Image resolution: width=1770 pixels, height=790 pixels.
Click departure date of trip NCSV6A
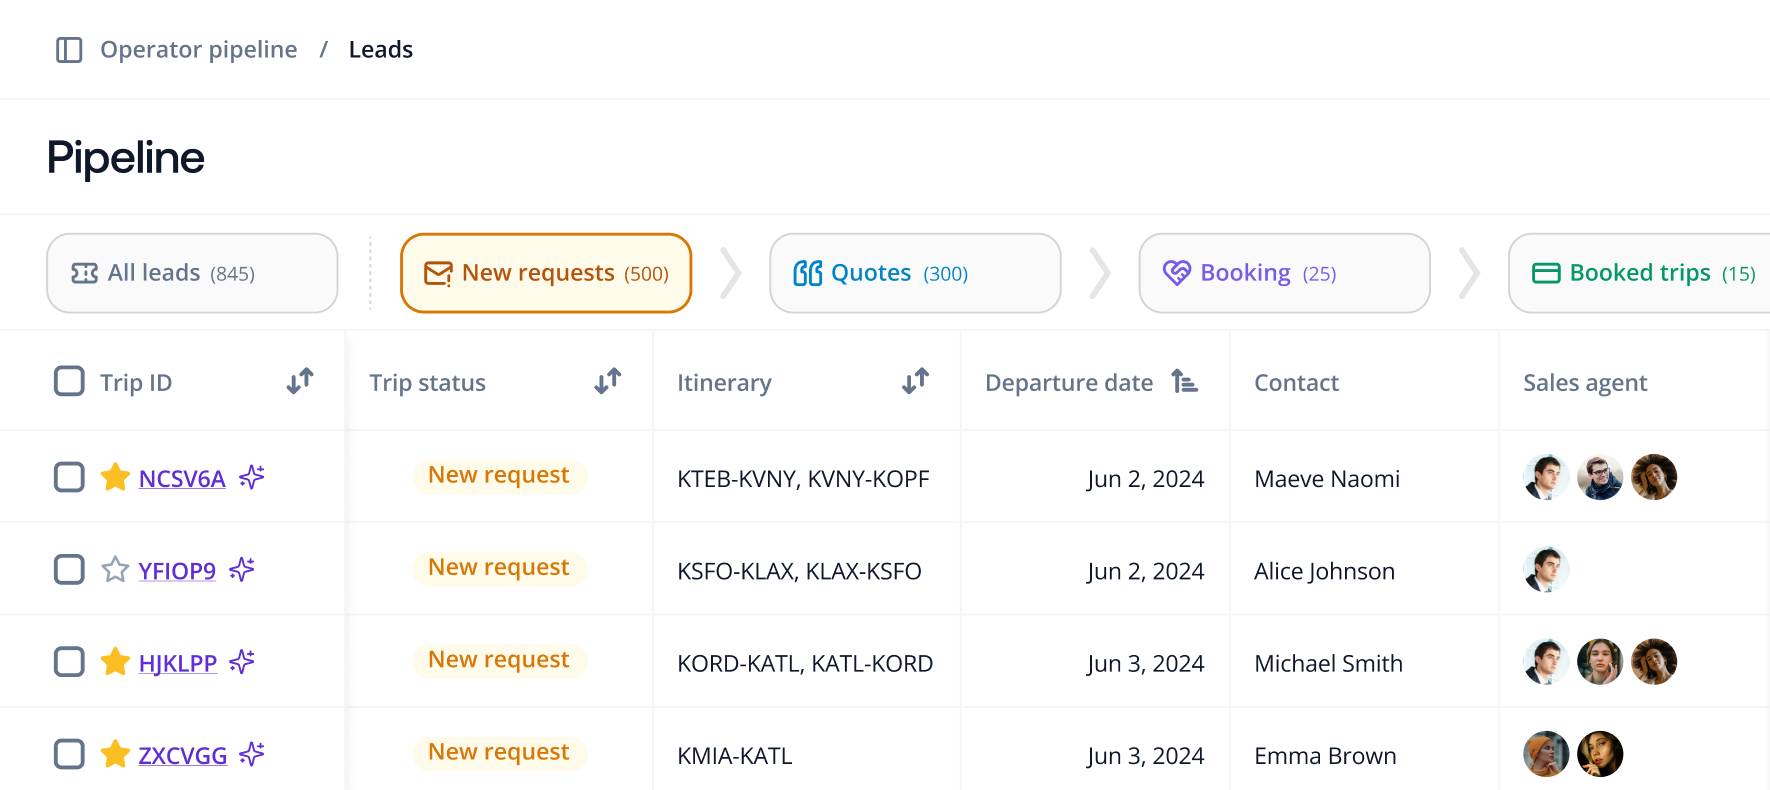[1145, 479]
